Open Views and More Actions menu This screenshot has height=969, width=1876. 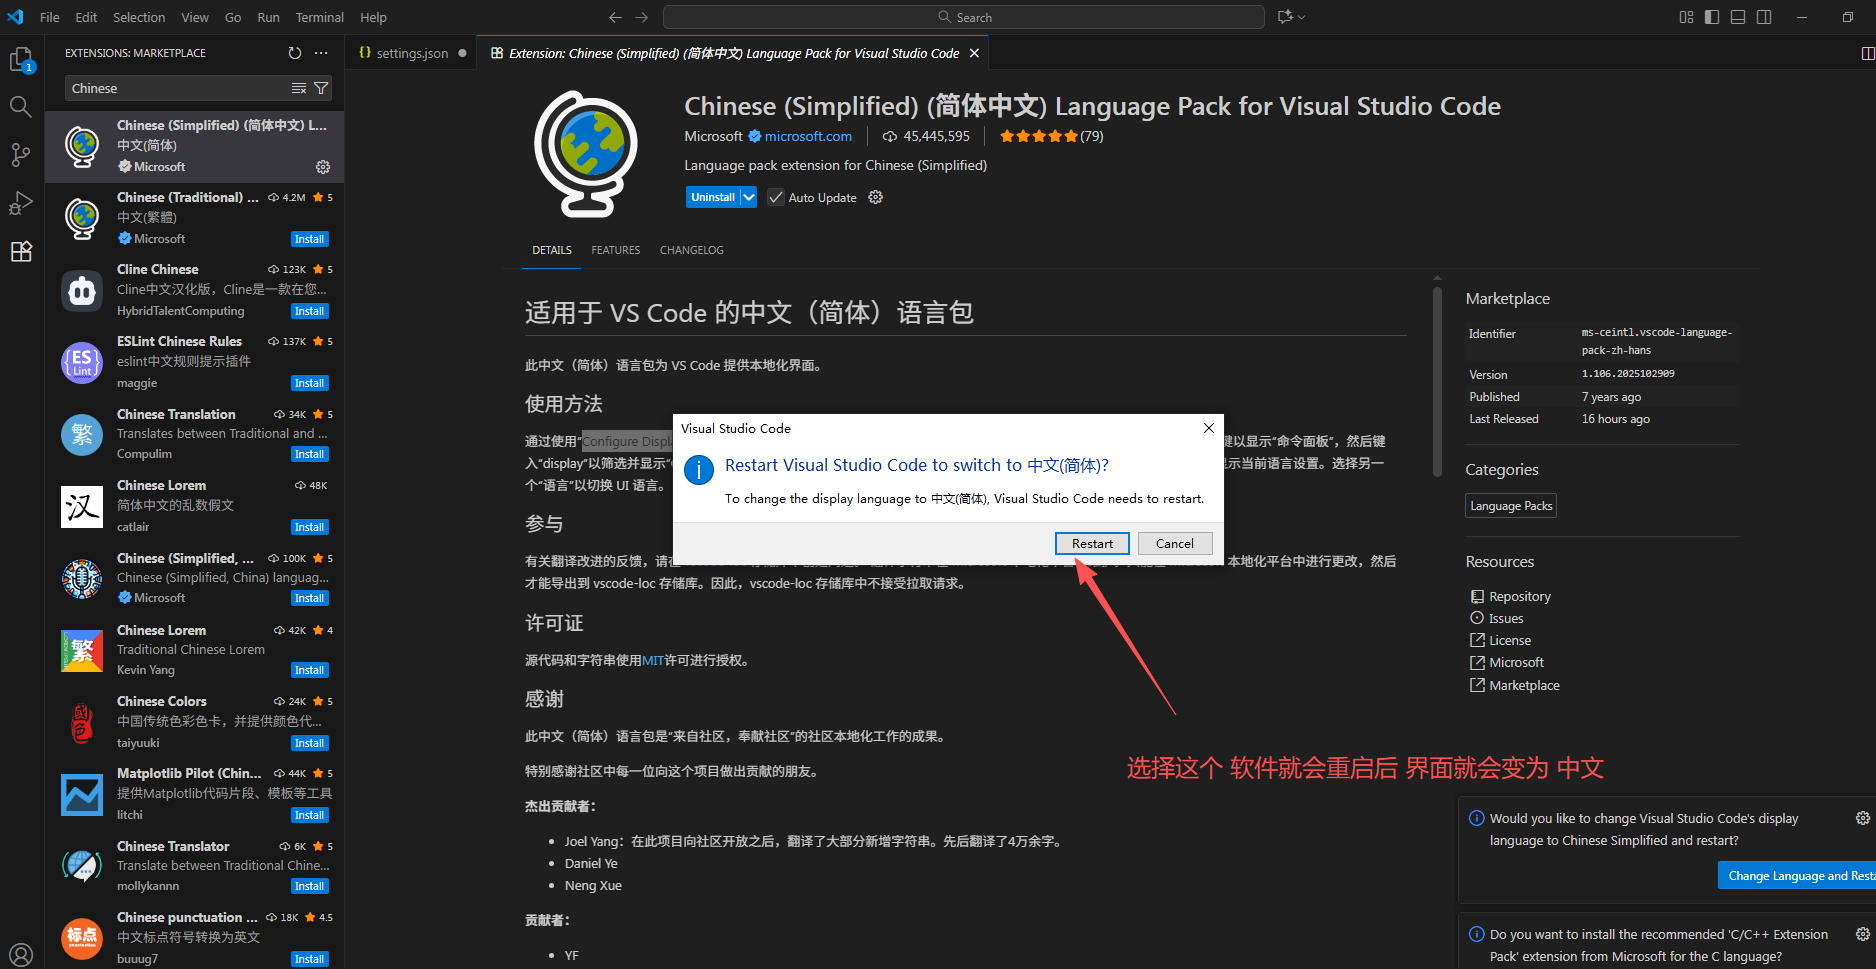321,52
